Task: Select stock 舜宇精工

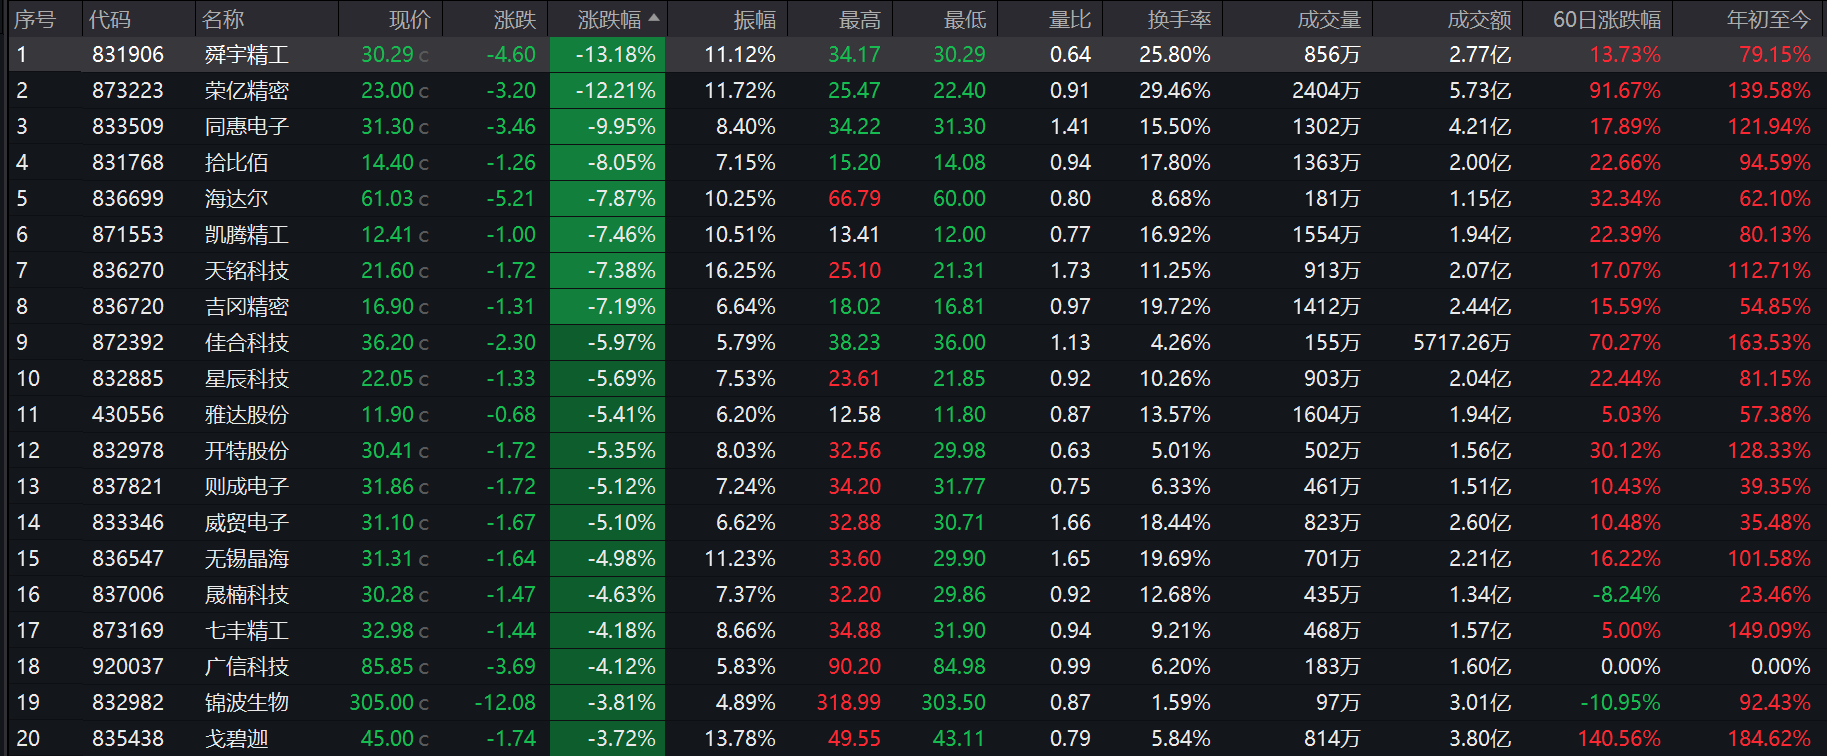Action: tap(247, 55)
